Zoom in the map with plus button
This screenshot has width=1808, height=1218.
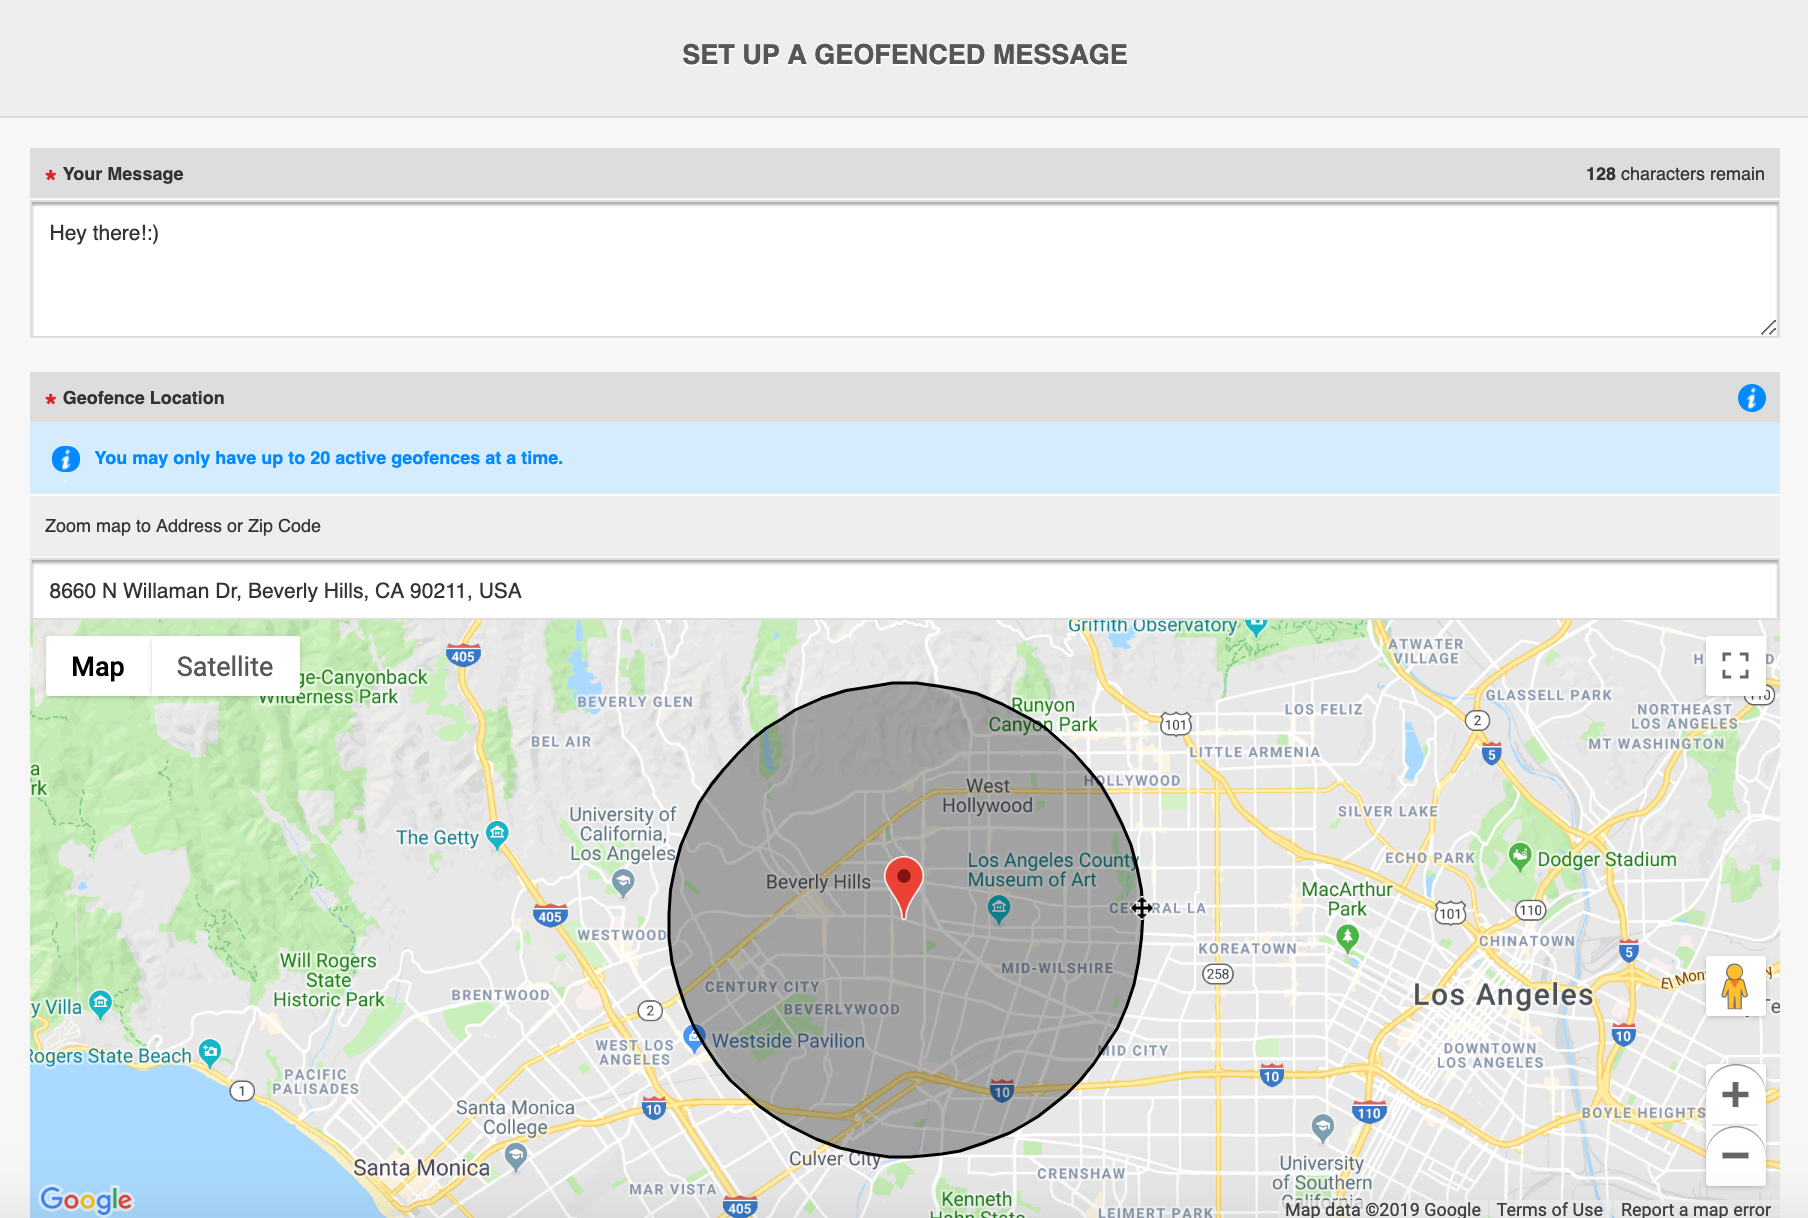(1735, 1095)
